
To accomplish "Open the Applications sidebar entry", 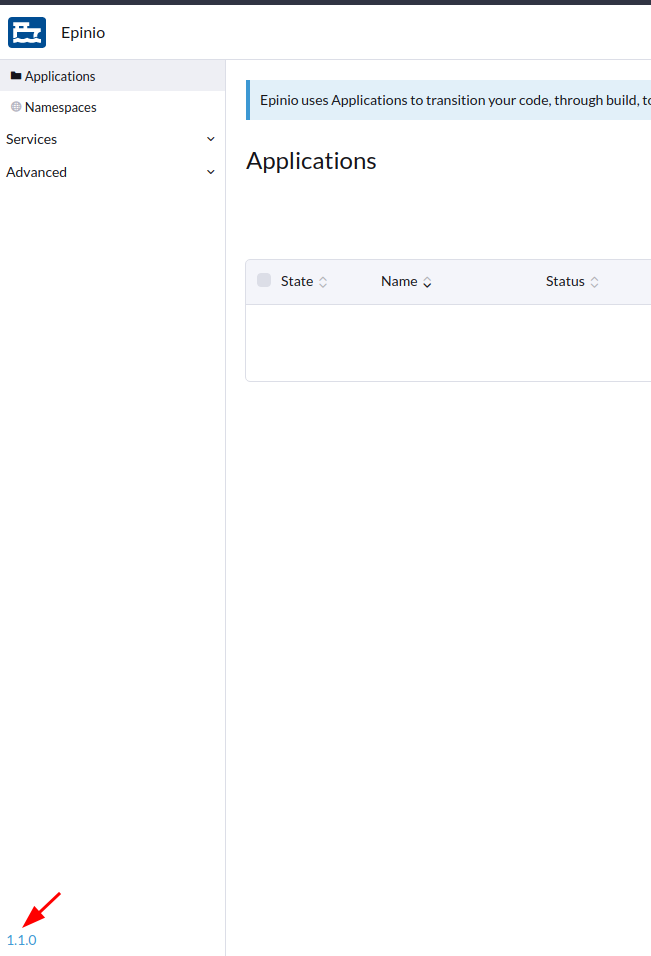I will point(60,75).
